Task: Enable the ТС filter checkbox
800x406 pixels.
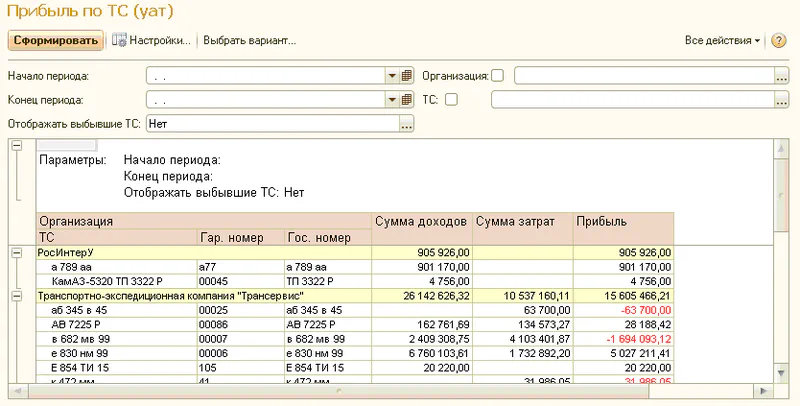Action: click(x=451, y=100)
